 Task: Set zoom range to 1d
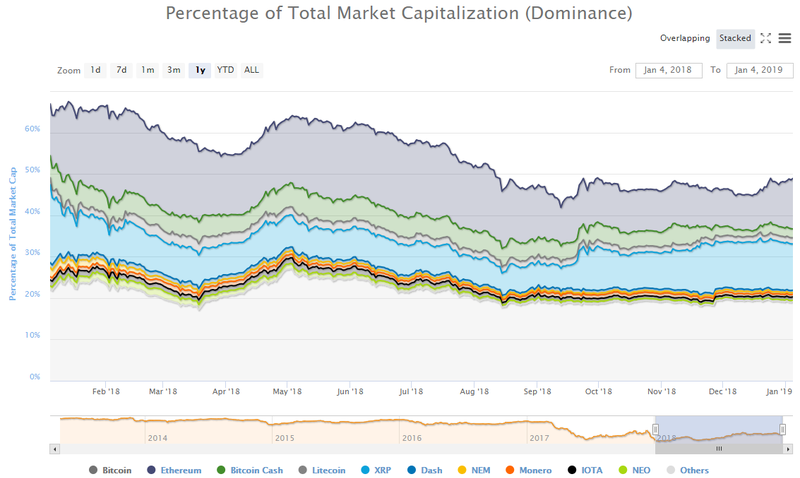[95, 70]
